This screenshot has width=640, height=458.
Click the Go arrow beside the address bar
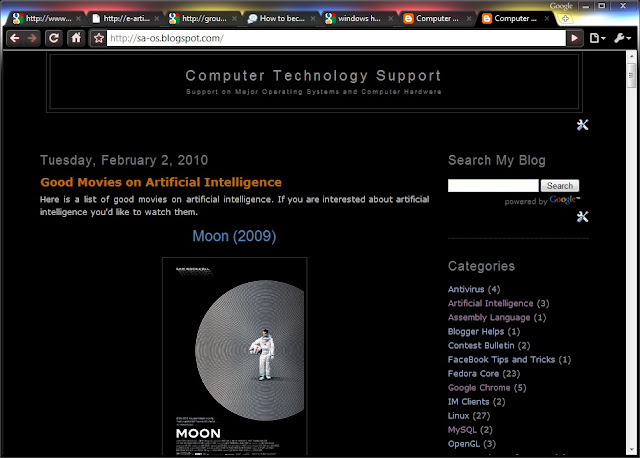coord(574,38)
